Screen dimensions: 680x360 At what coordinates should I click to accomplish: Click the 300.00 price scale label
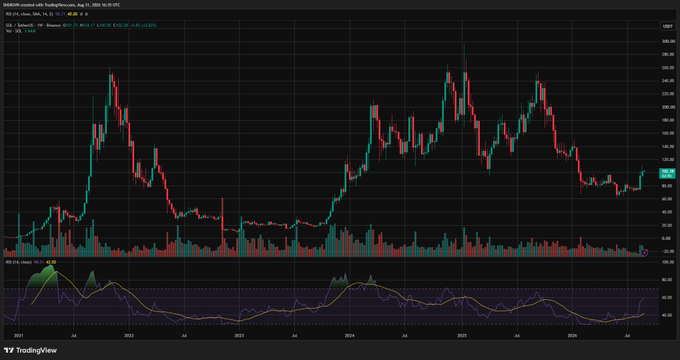pyautogui.click(x=667, y=42)
